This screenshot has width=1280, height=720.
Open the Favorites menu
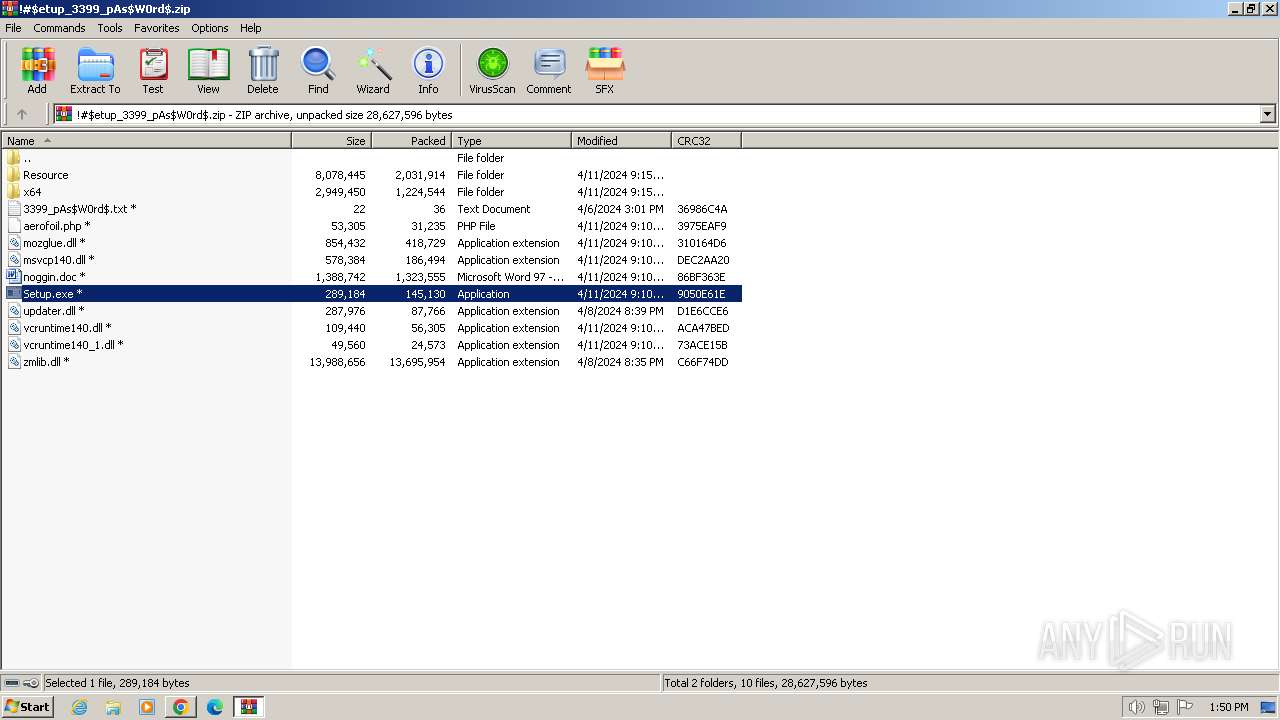click(x=157, y=28)
